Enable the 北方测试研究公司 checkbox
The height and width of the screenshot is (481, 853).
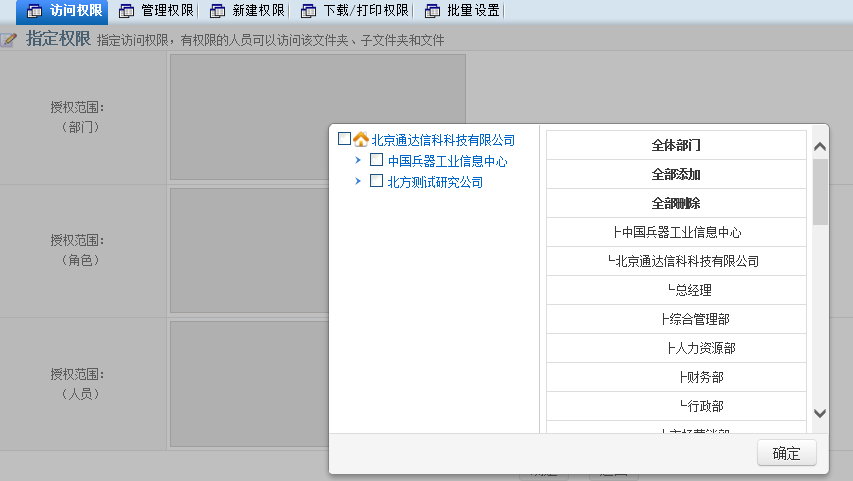[x=377, y=182]
